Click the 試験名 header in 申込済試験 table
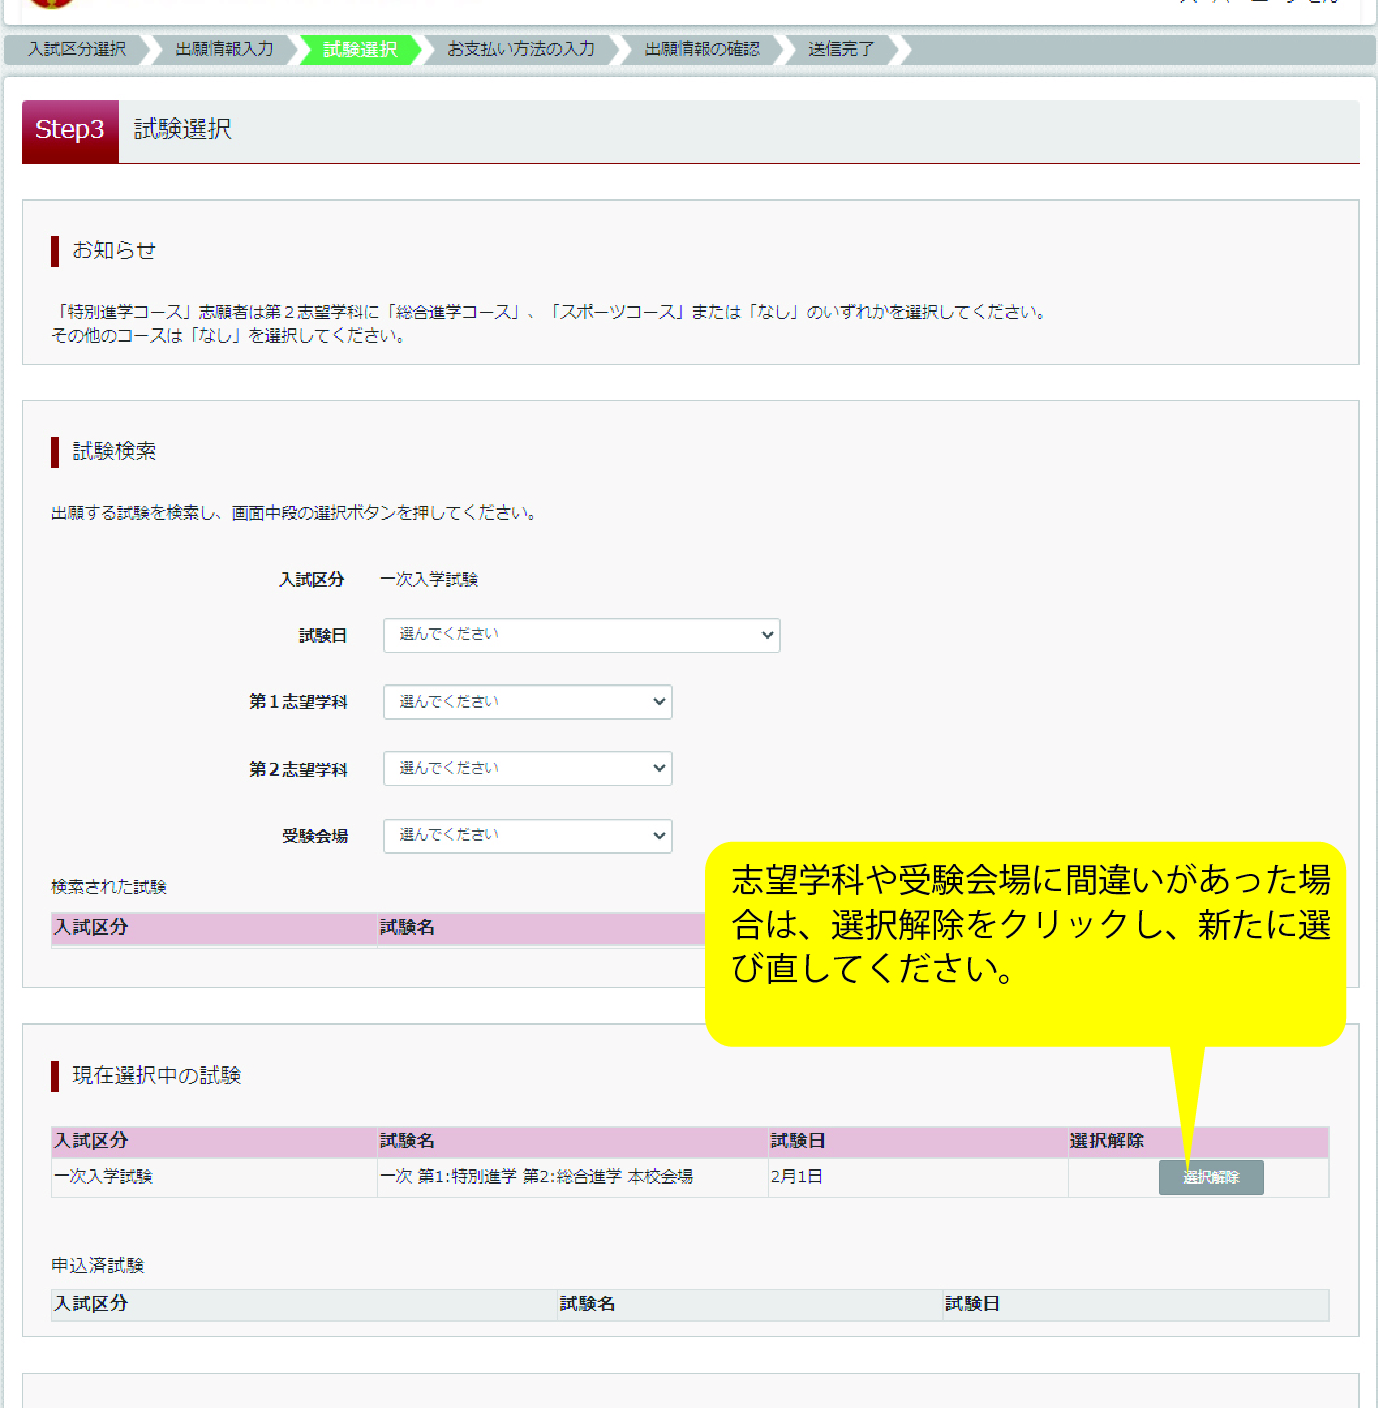The width and height of the screenshot is (1378, 1408). [x=587, y=1304]
